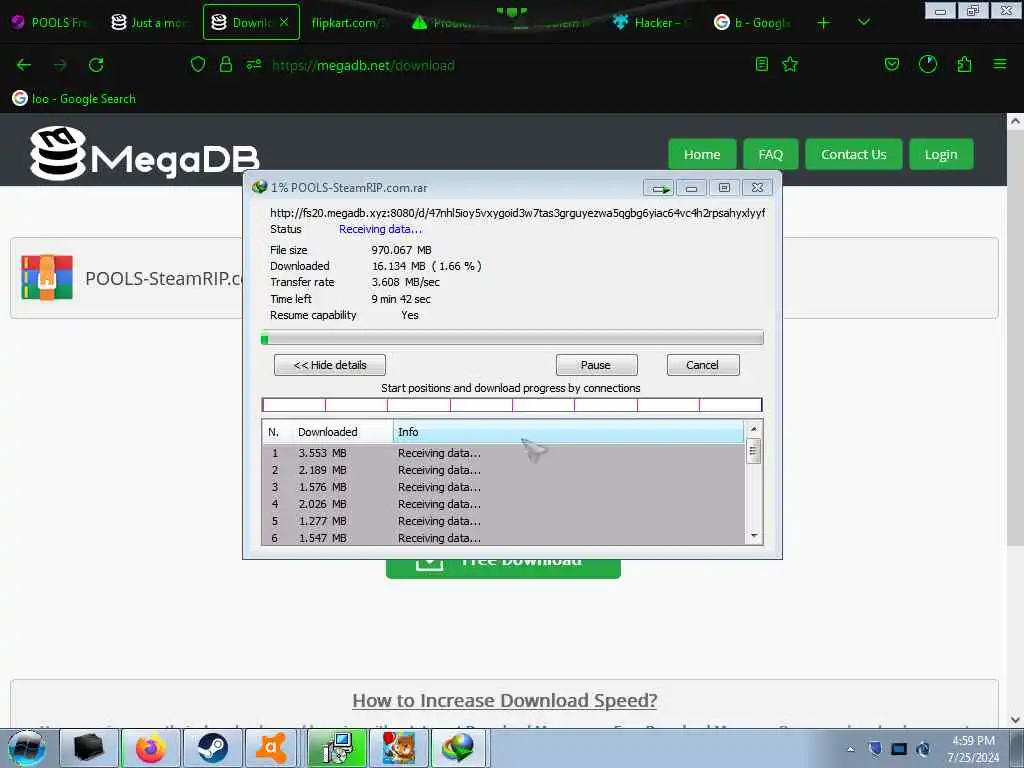The height and width of the screenshot is (768, 1024).
Task: Click the N. column header
Action: (274, 432)
